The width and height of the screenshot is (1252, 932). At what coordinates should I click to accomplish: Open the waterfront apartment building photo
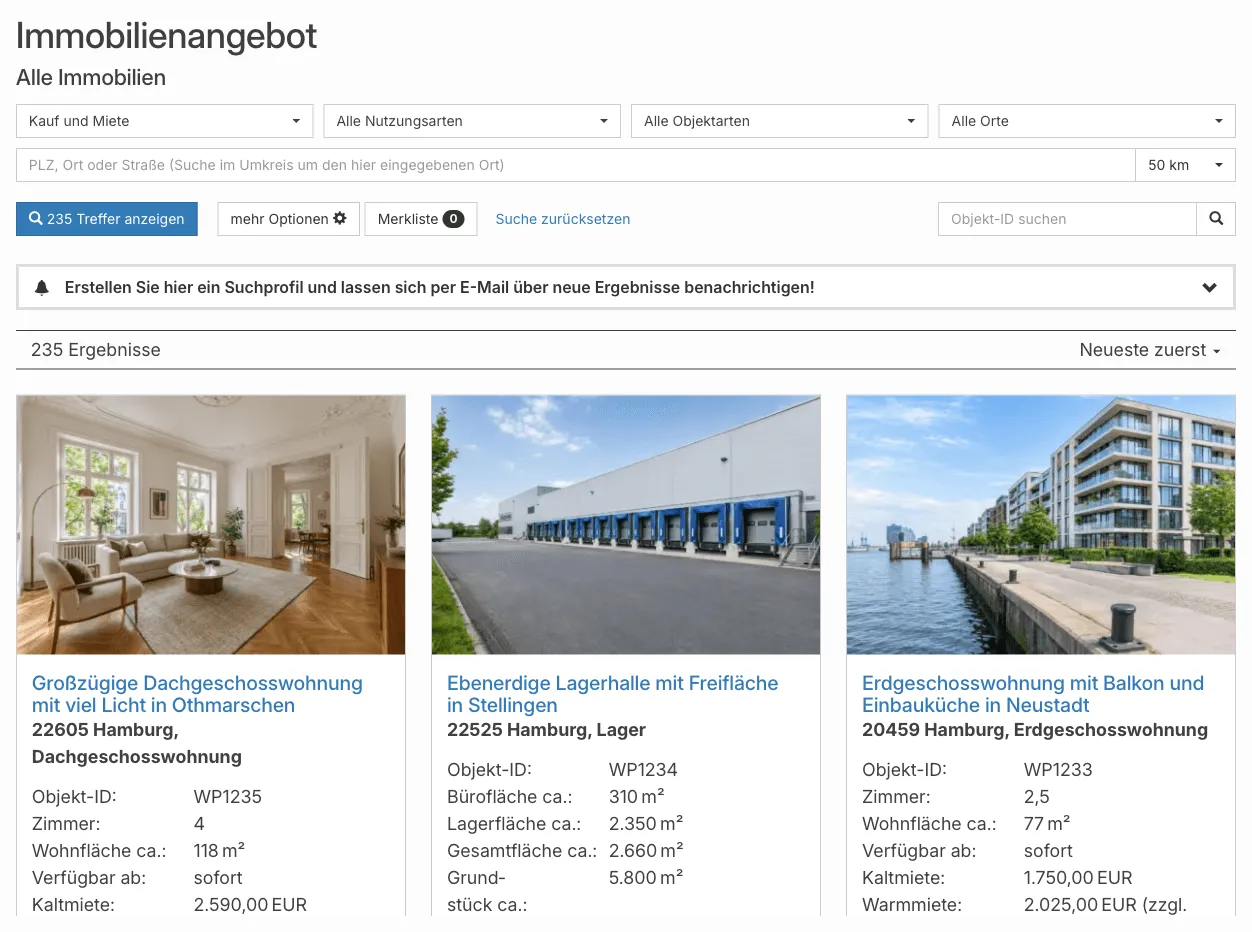[x=1041, y=525]
